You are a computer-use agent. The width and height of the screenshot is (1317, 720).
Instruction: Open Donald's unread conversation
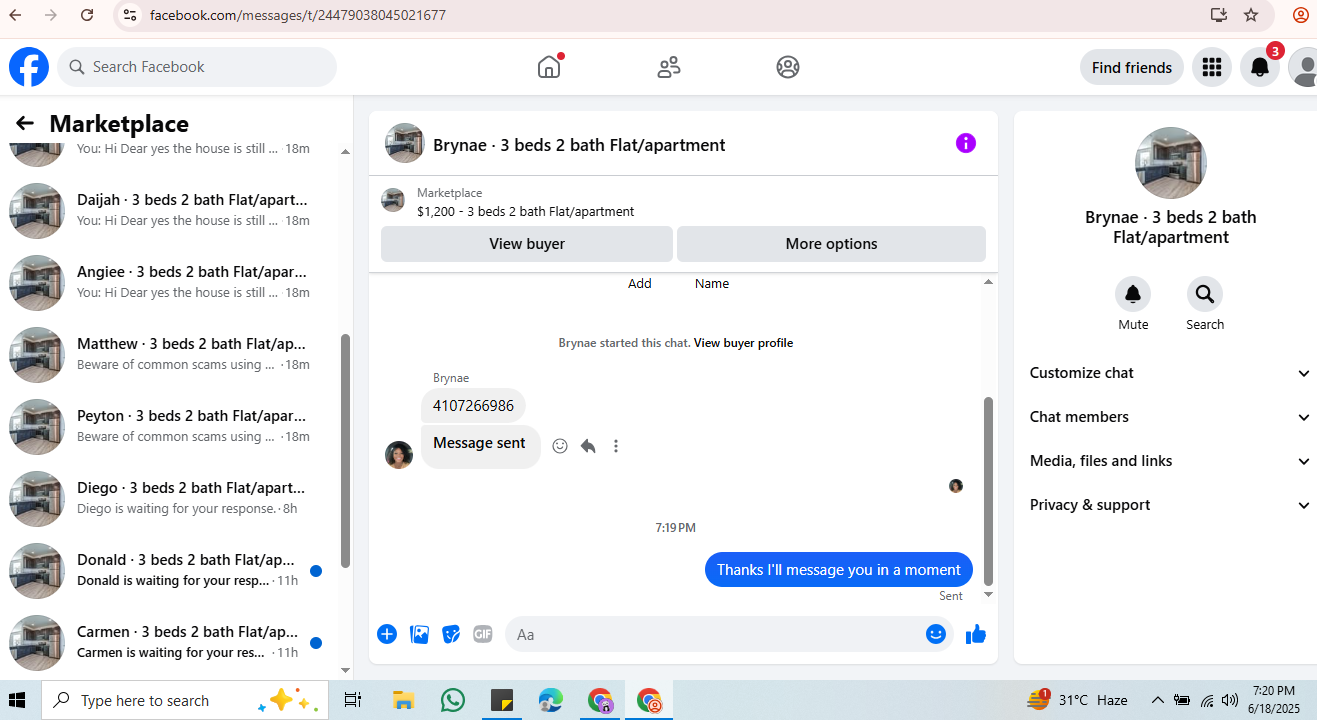tap(170, 570)
